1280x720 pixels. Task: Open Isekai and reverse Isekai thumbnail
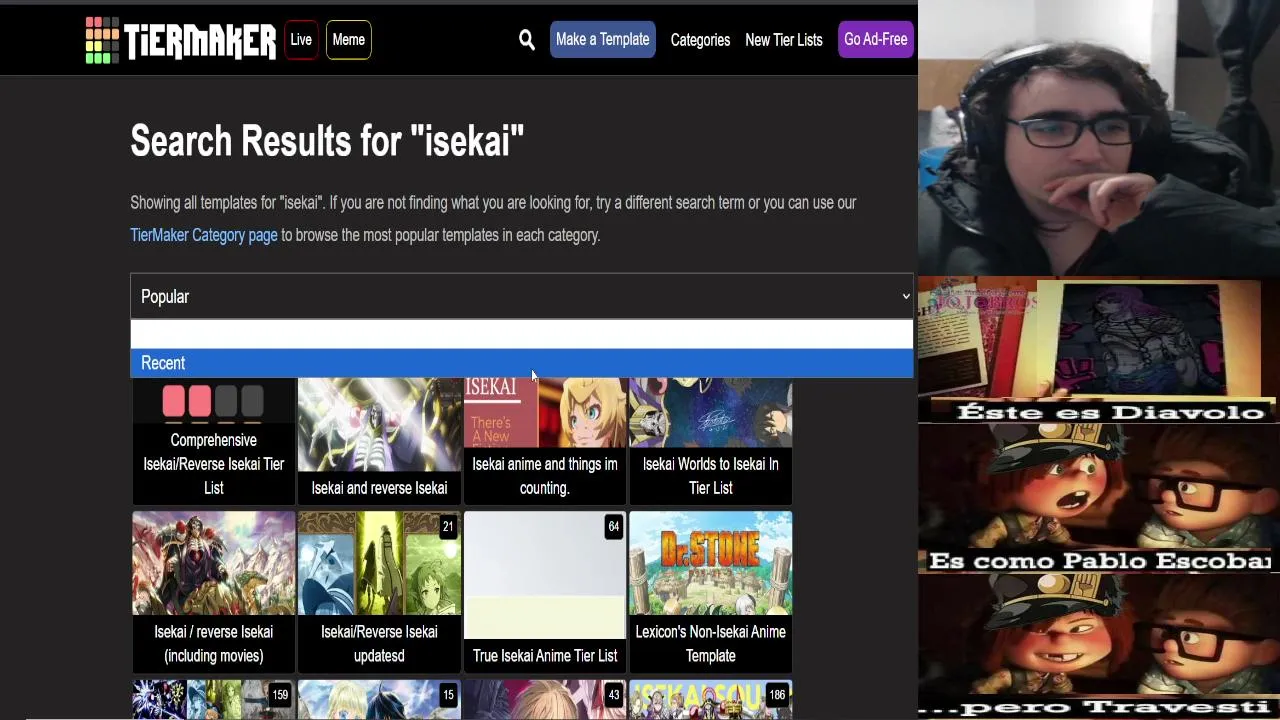point(379,440)
